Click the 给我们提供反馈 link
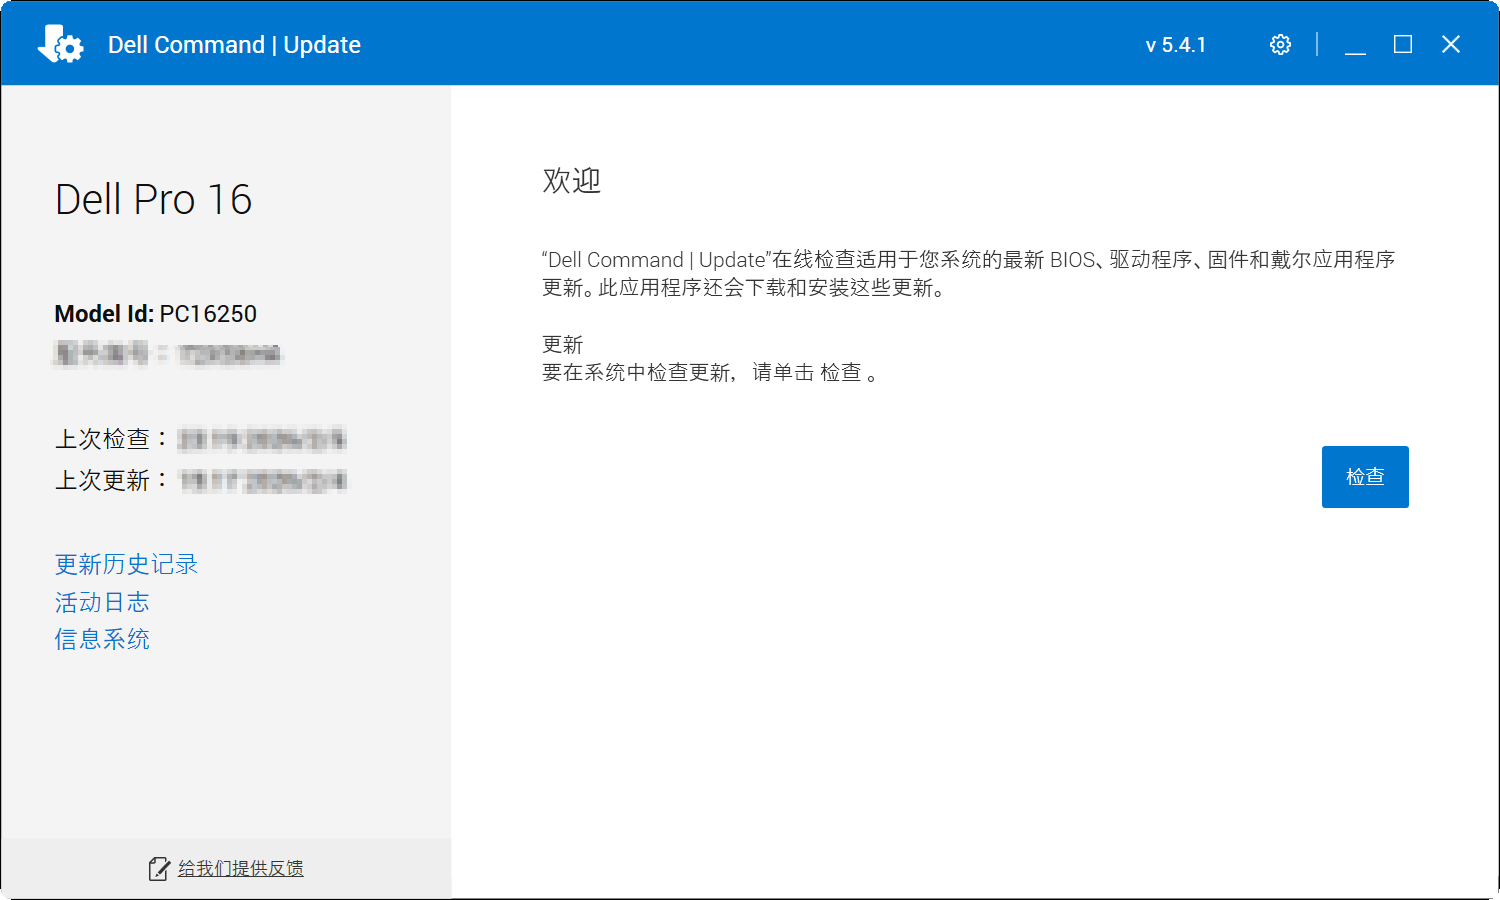1500x900 pixels. [x=240, y=868]
